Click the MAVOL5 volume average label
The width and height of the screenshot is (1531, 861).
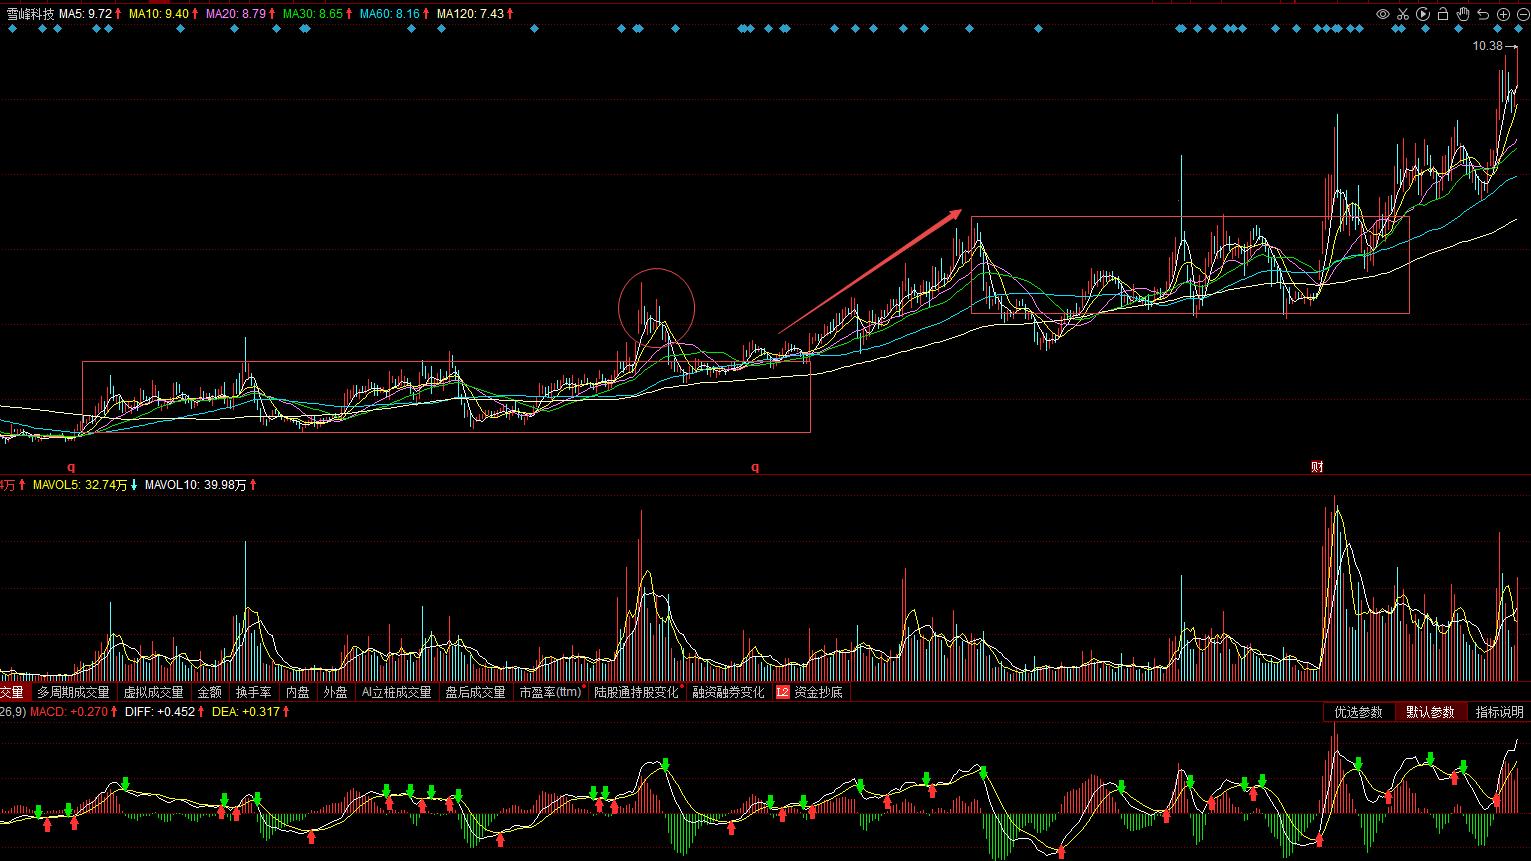pyautogui.click(x=79, y=485)
